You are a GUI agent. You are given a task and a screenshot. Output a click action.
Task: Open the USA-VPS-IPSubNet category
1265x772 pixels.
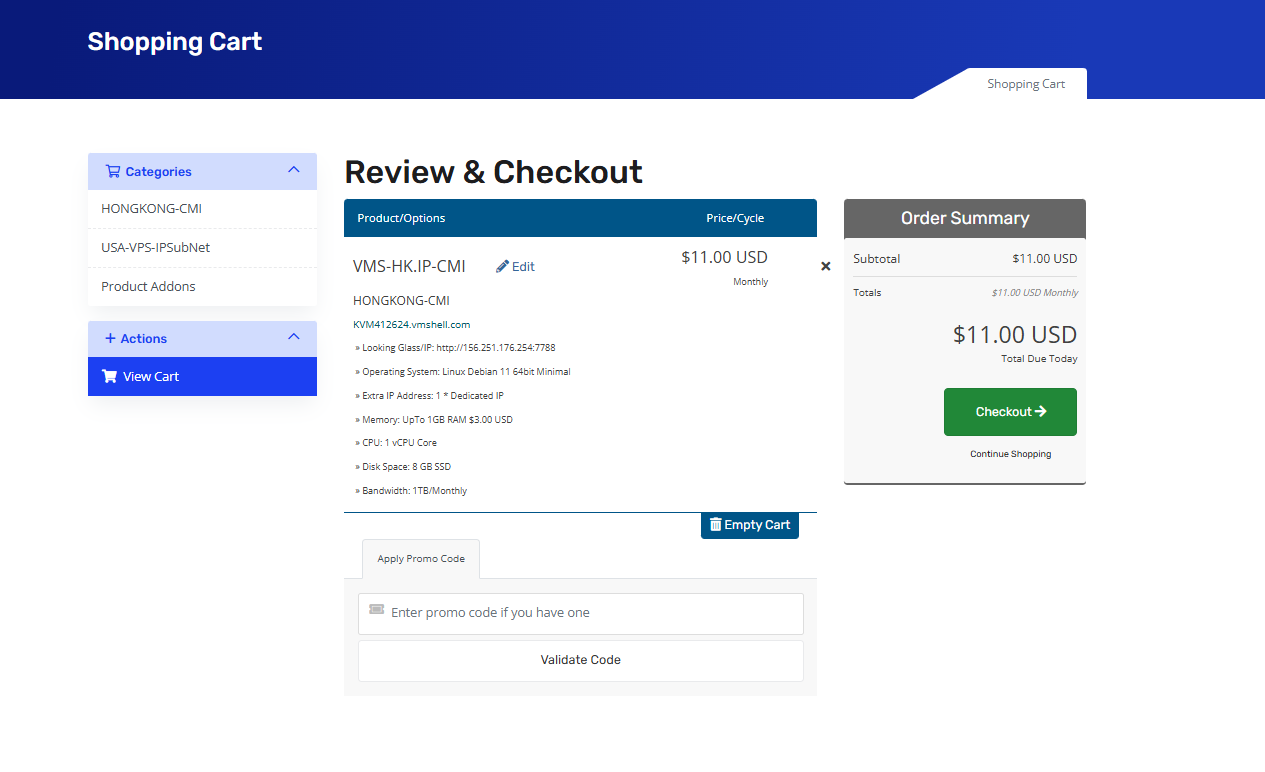pos(155,247)
